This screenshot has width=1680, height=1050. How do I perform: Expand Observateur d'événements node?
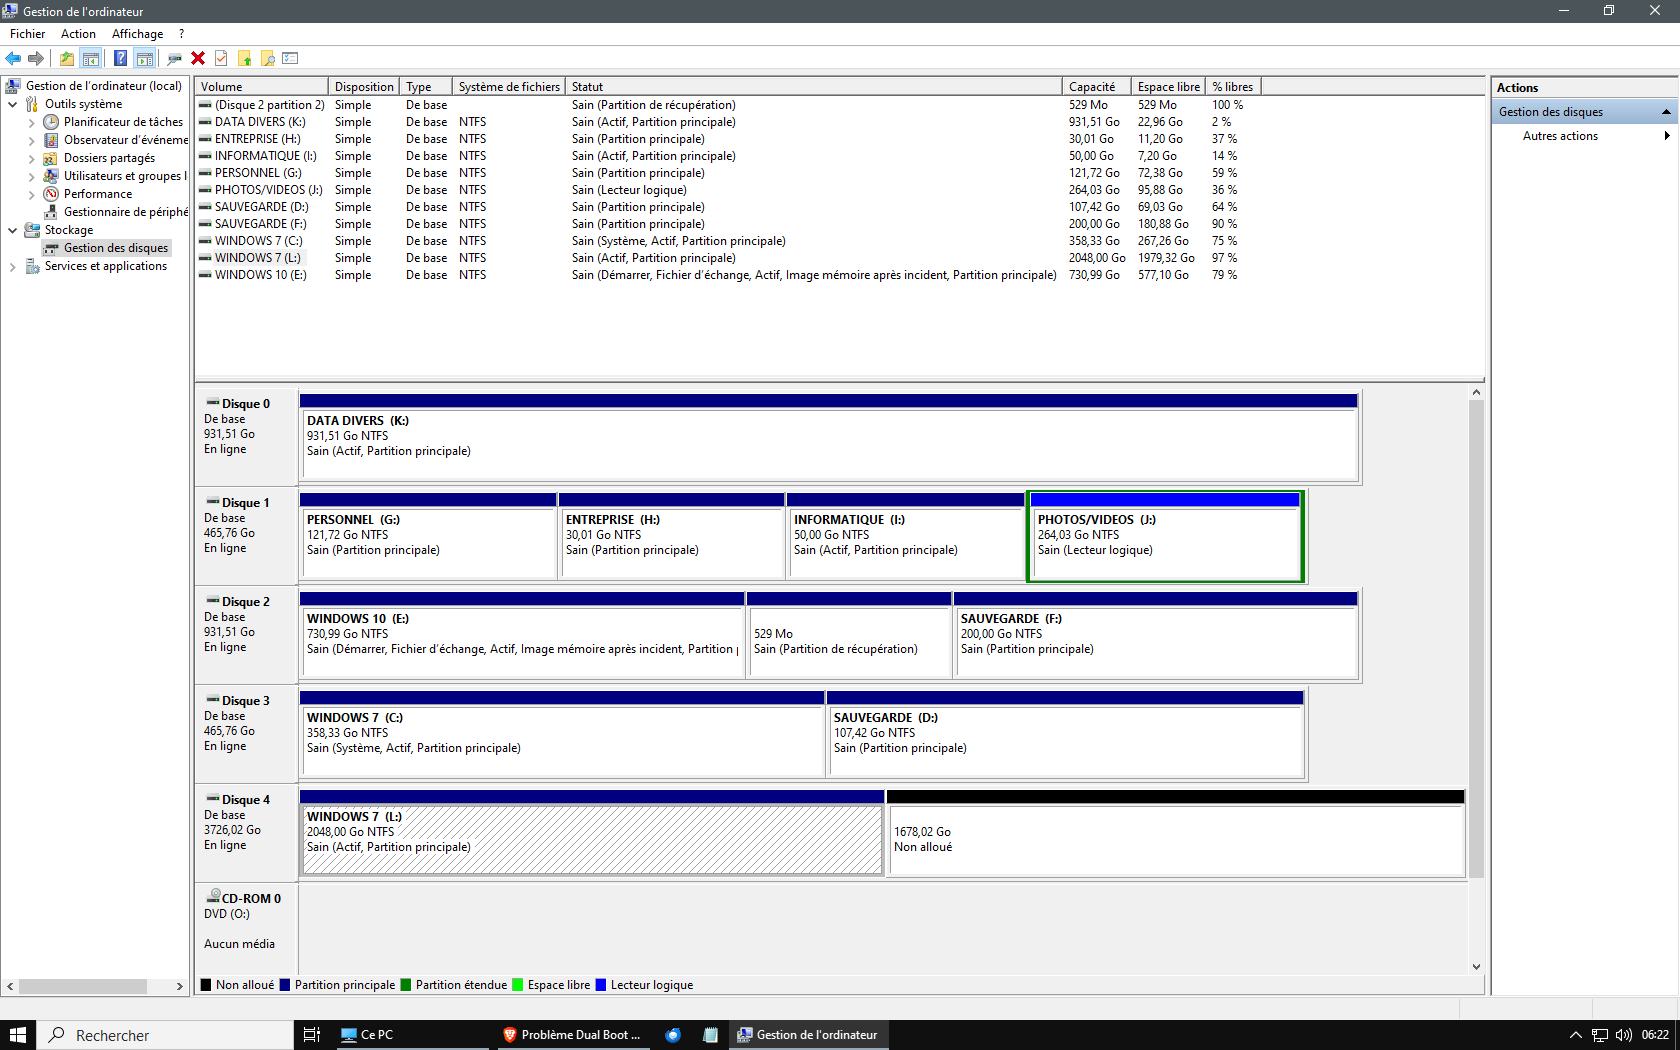tap(32, 140)
